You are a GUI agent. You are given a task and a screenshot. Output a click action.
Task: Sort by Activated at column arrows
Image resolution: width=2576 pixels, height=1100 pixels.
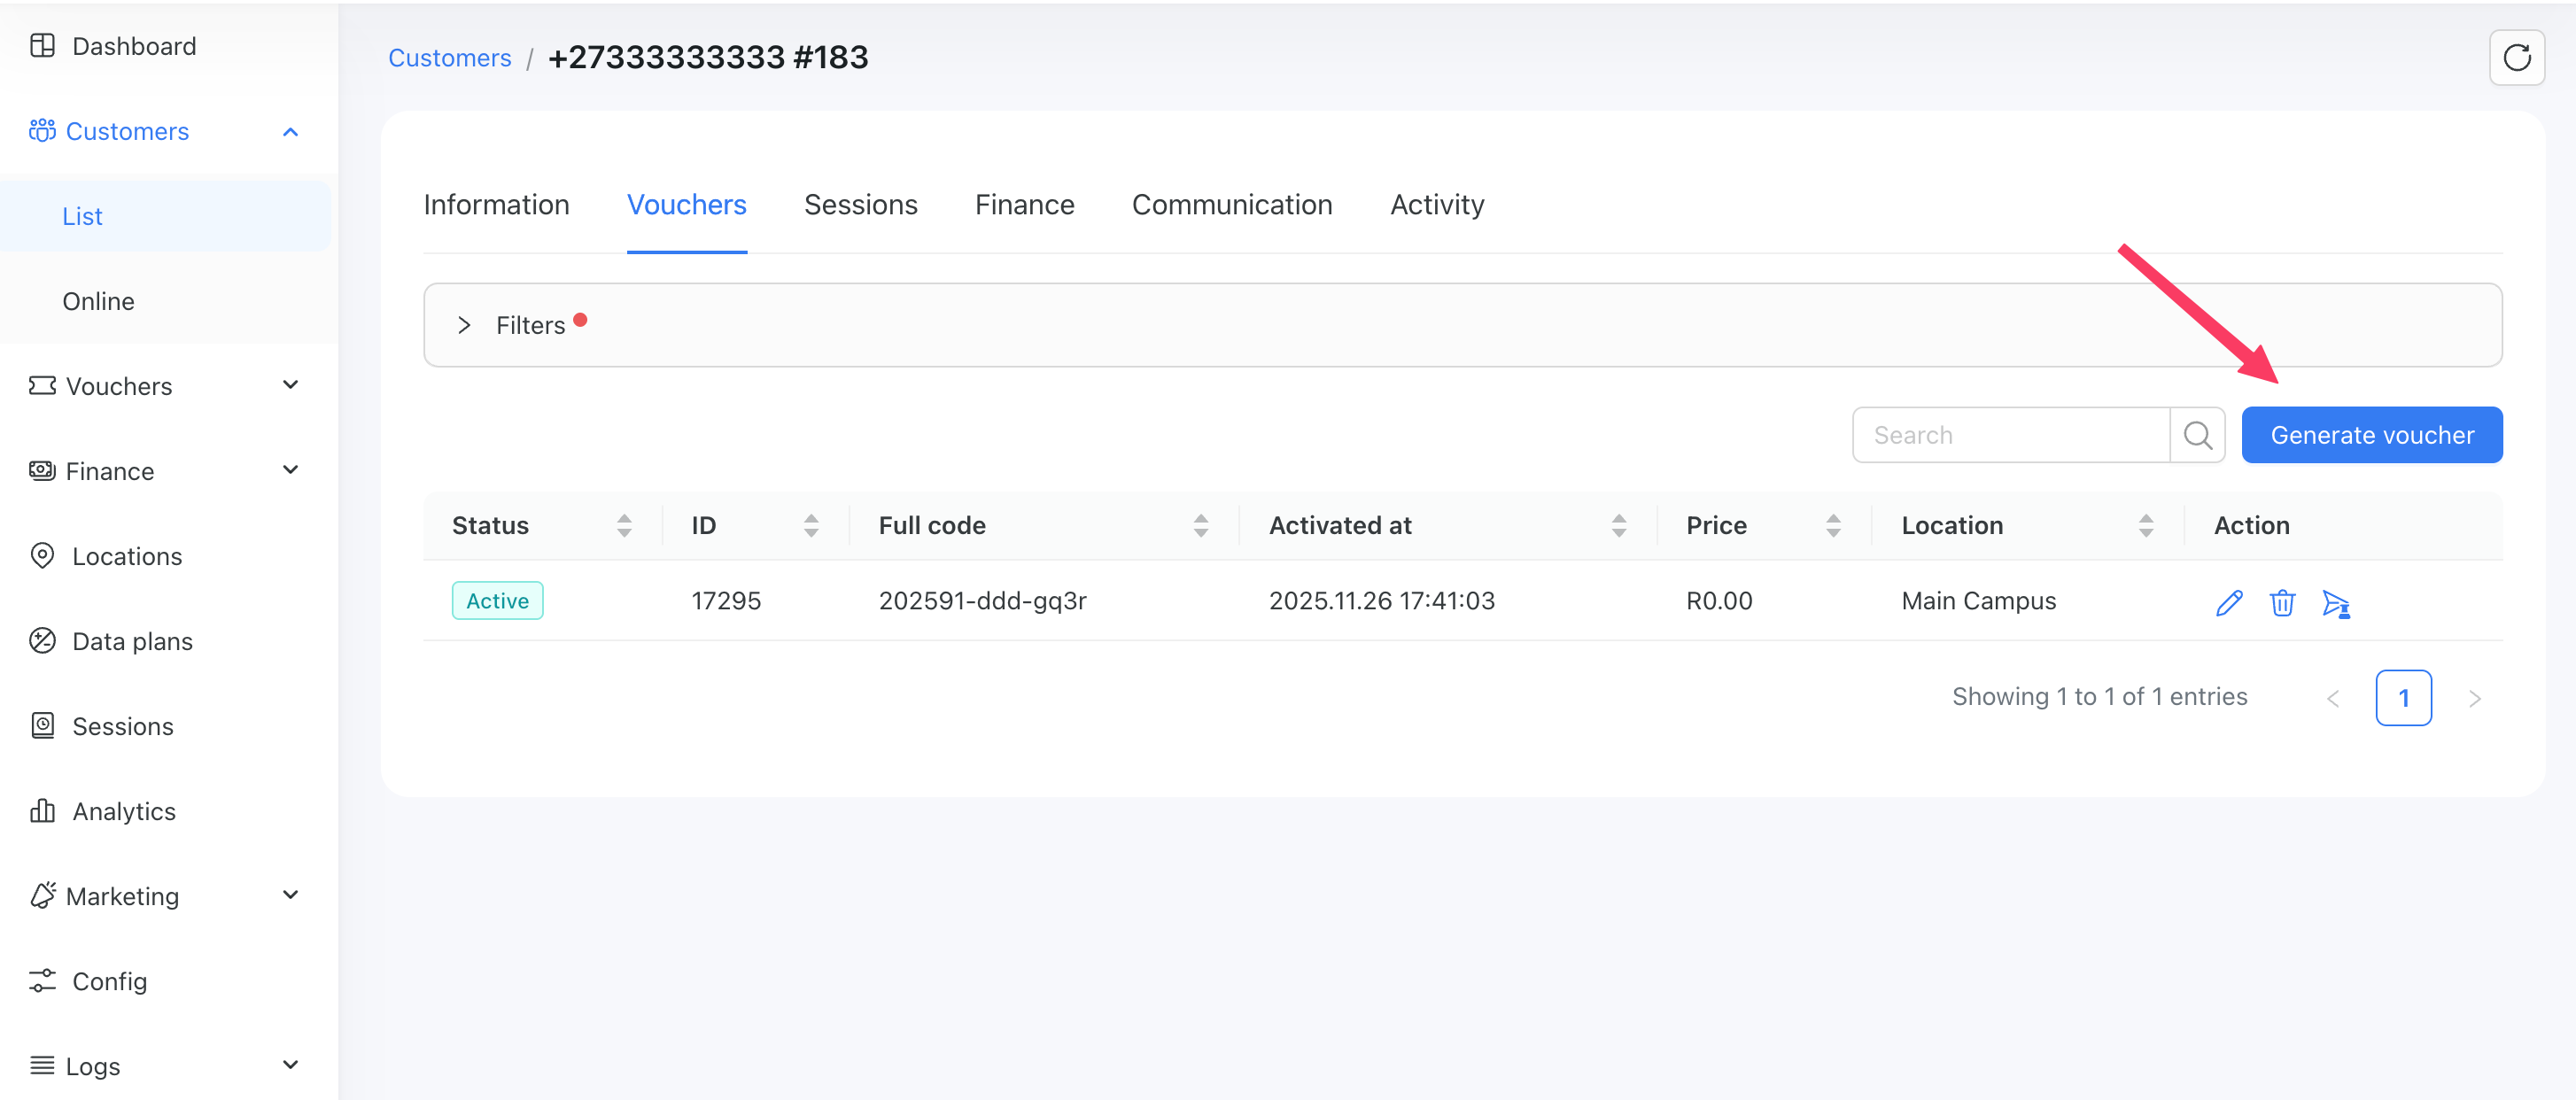(1618, 525)
